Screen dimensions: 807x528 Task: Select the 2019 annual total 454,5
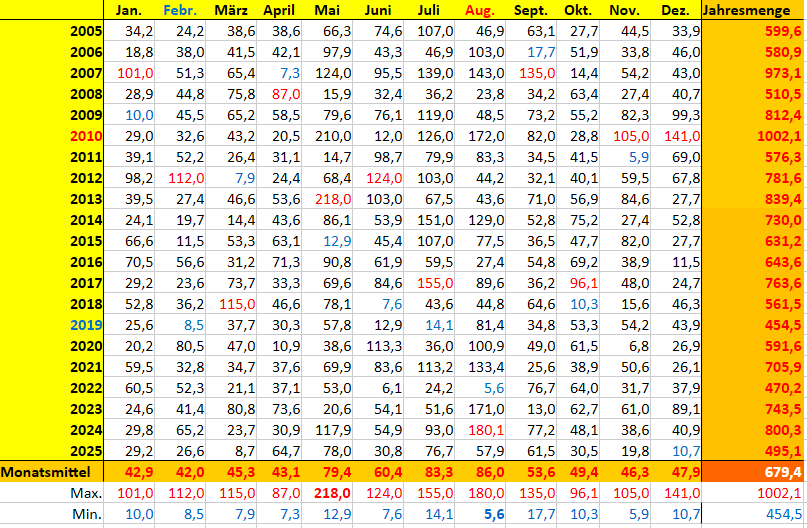click(752, 324)
